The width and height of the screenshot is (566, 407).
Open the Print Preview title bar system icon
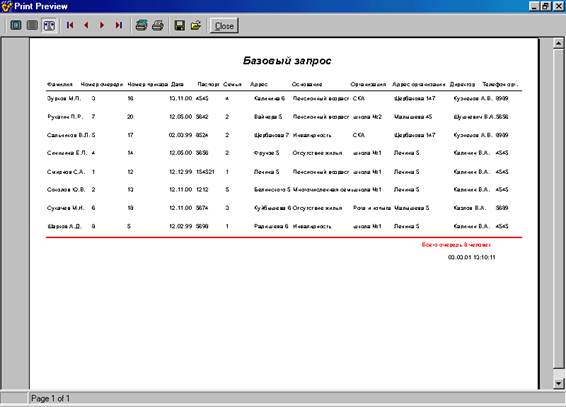pyautogui.click(x=6, y=6)
